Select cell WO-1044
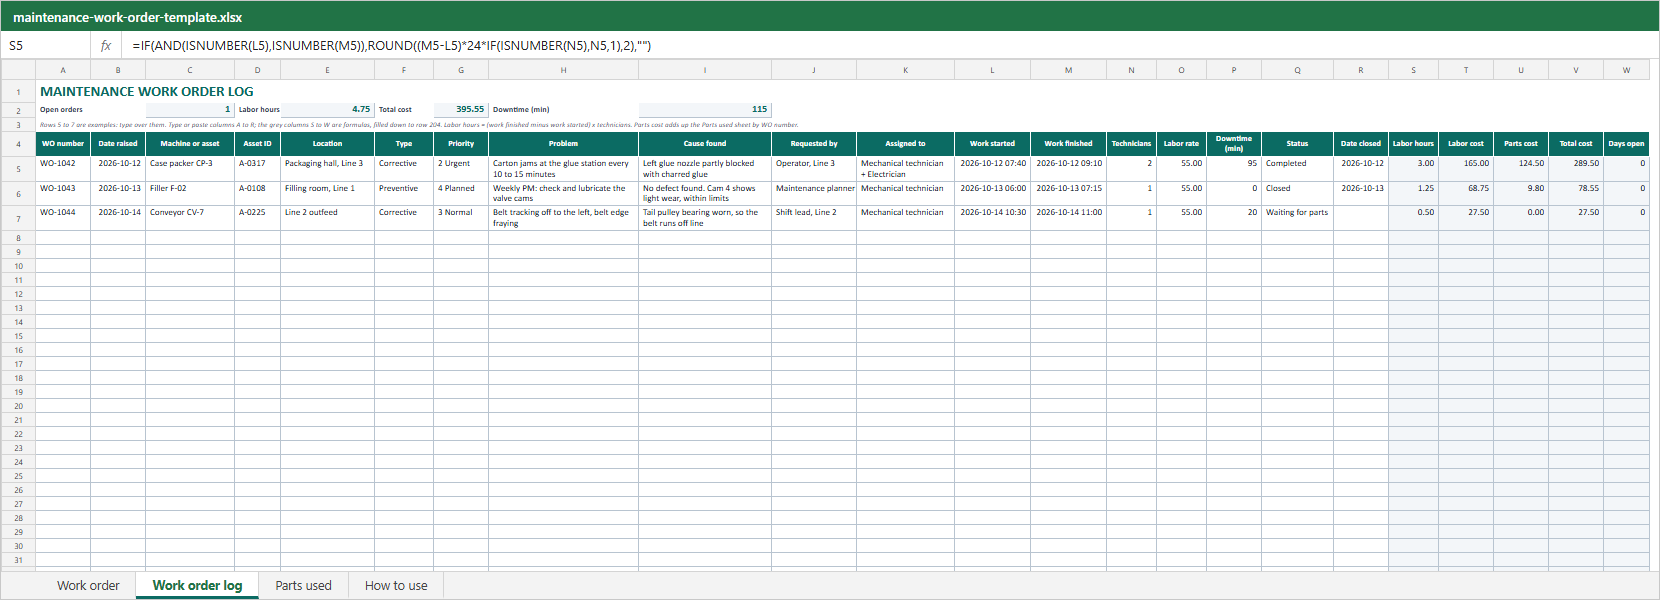This screenshot has width=1660, height=600. [x=63, y=218]
